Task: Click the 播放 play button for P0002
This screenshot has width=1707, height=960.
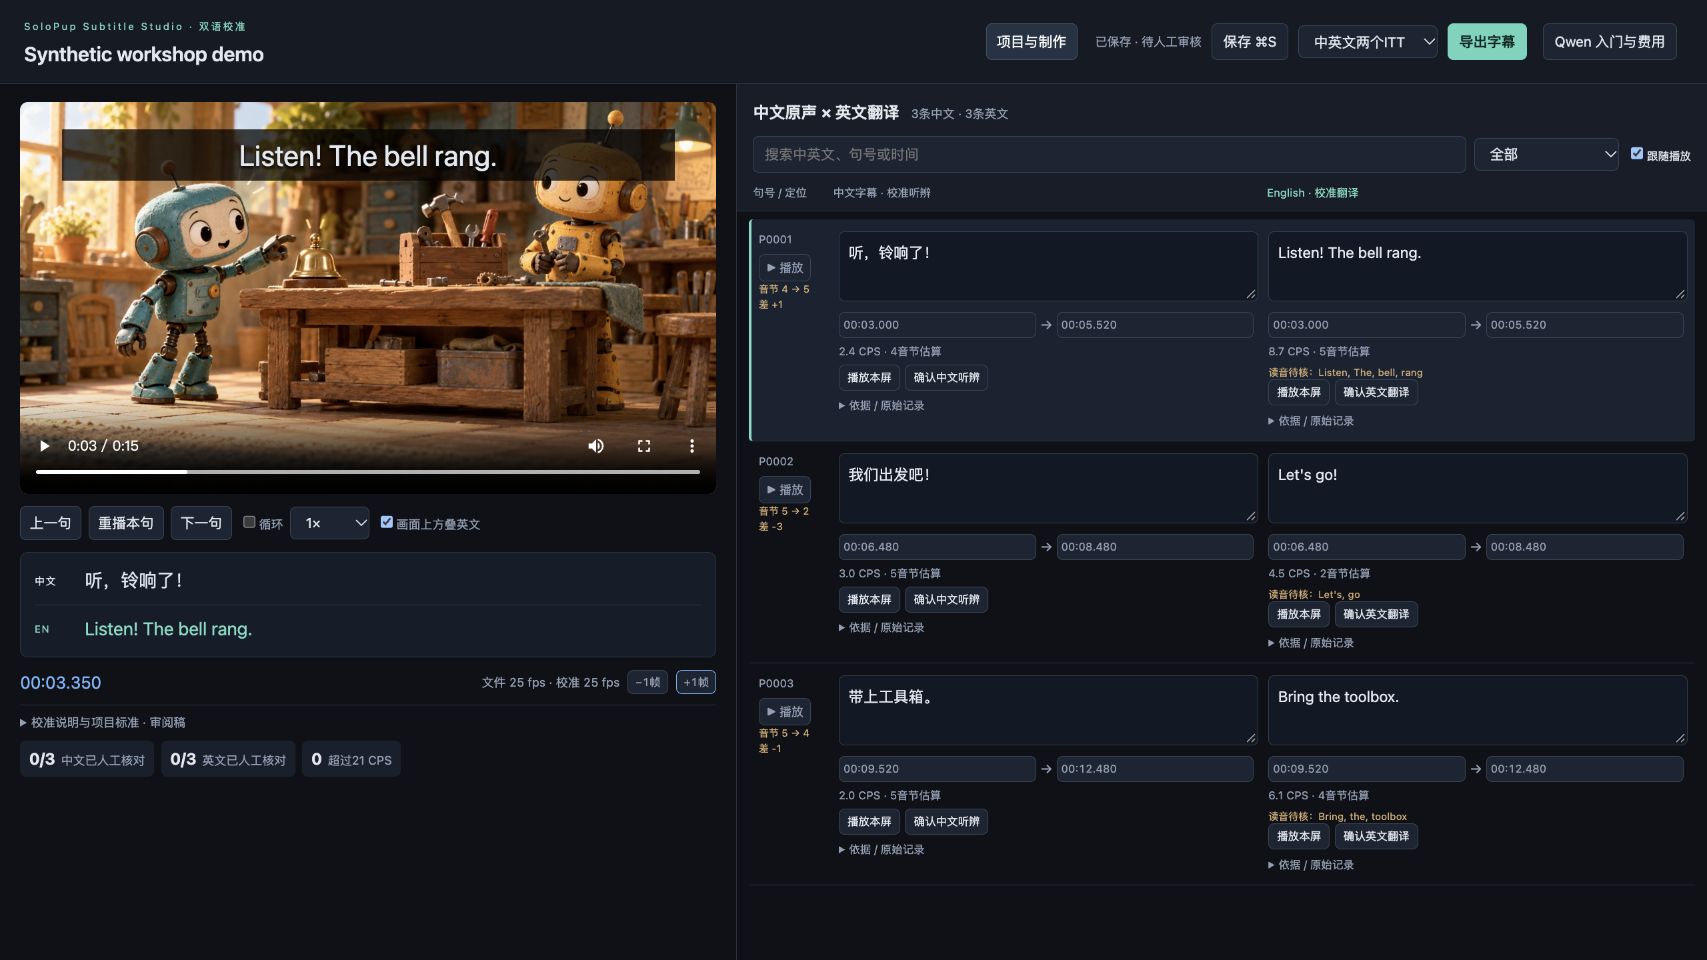Action: click(785, 490)
